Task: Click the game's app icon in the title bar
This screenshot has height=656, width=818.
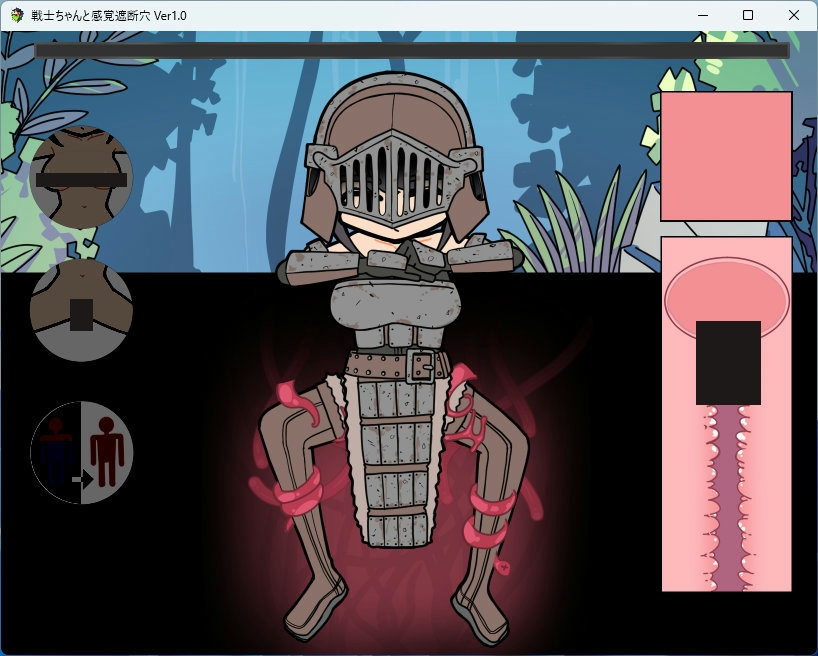Action: [17, 16]
